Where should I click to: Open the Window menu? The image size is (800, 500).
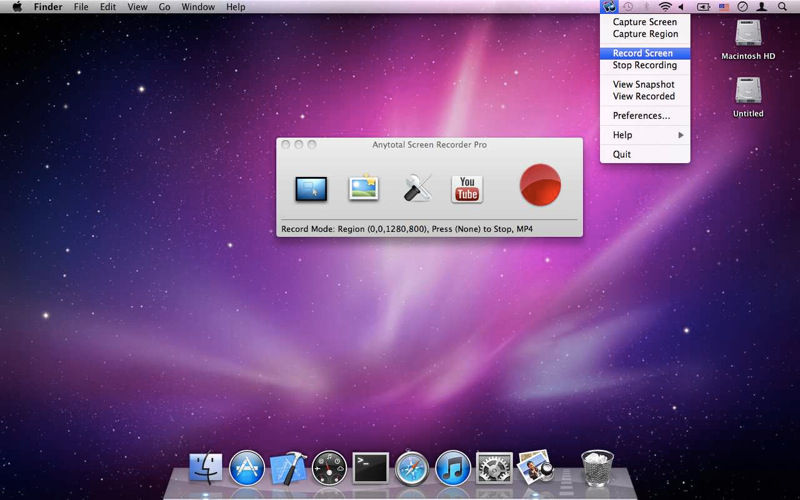[198, 7]
